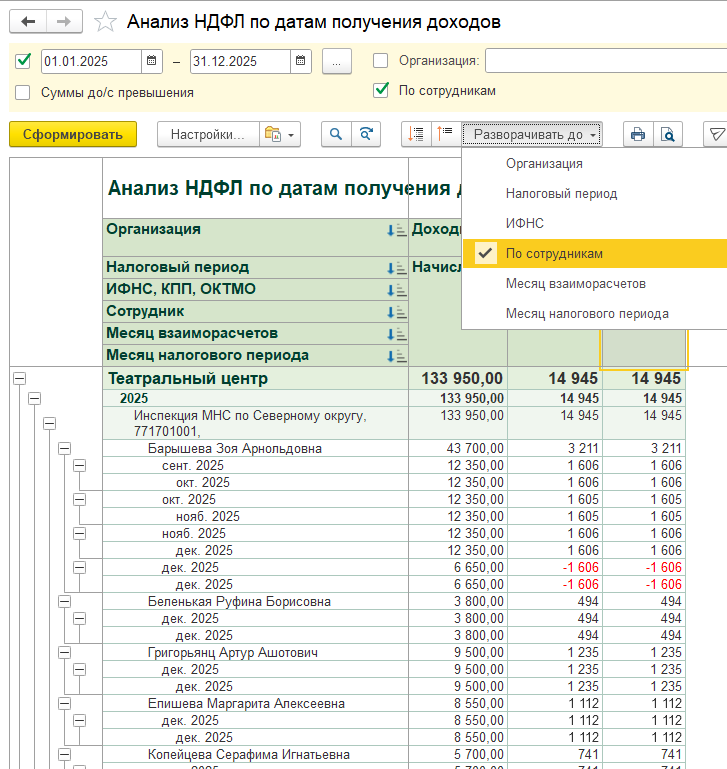Add report to favorites with star icon
This screenshot has height=769, width=727.
tap(104, 22)
